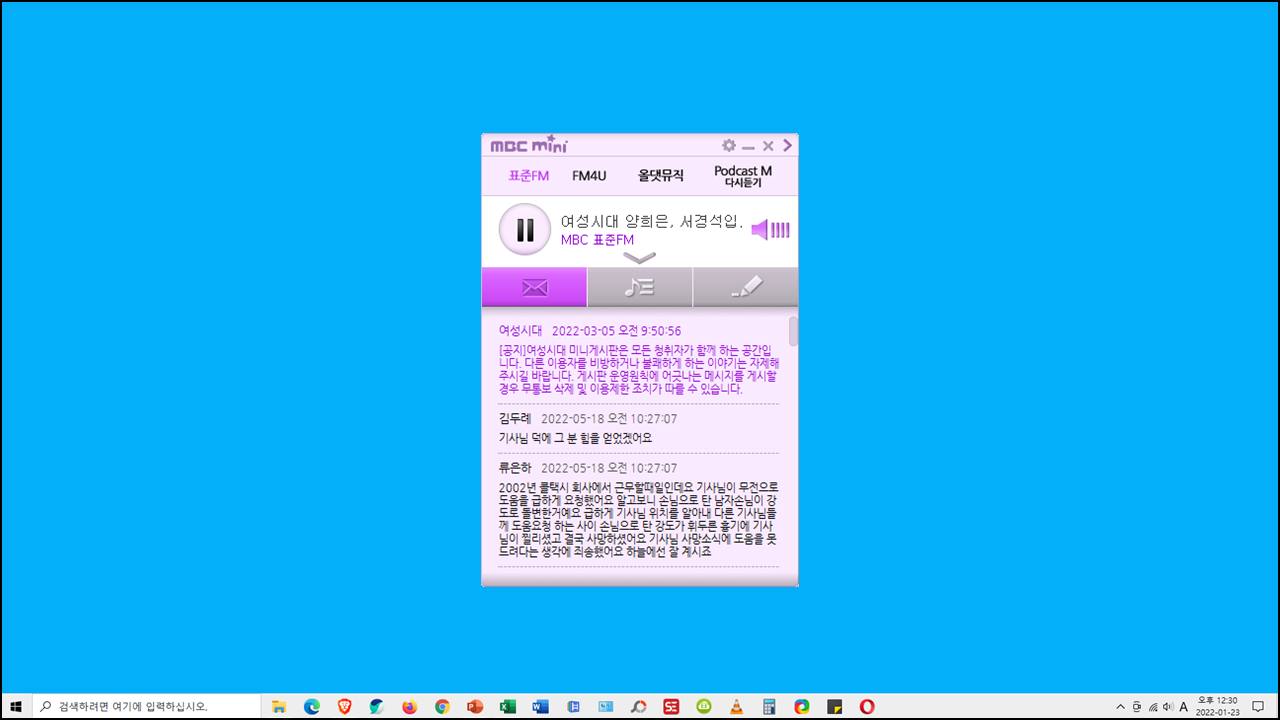Screen dimensions: 1280x720
Task: Pause the radio playback
Action: point(525,229)
